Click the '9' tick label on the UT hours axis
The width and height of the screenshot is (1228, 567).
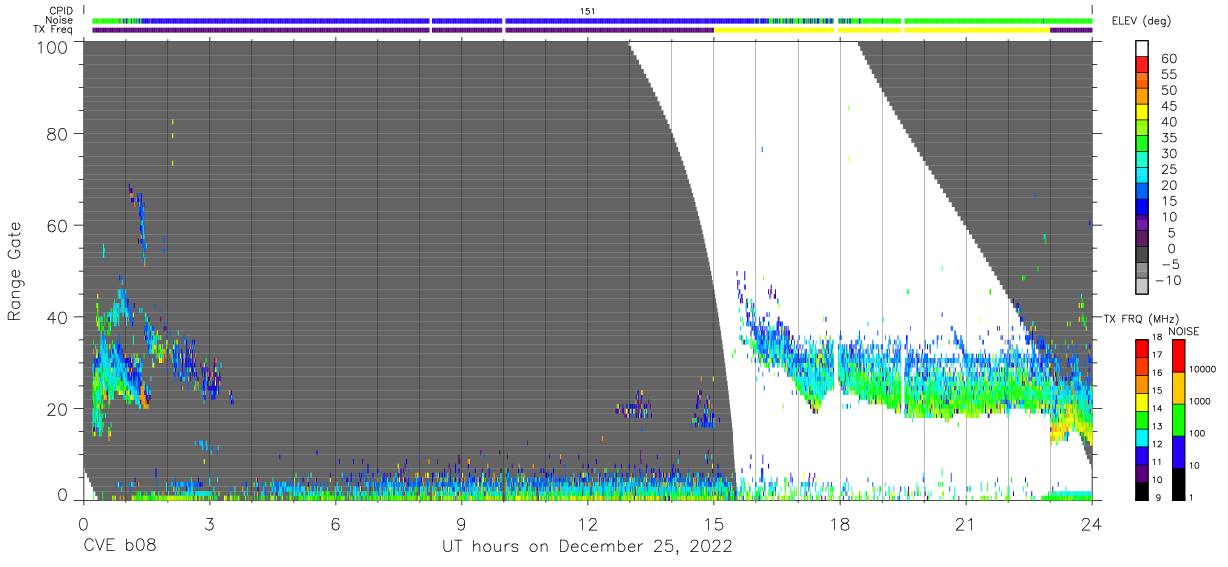click(x=461, y=524)
